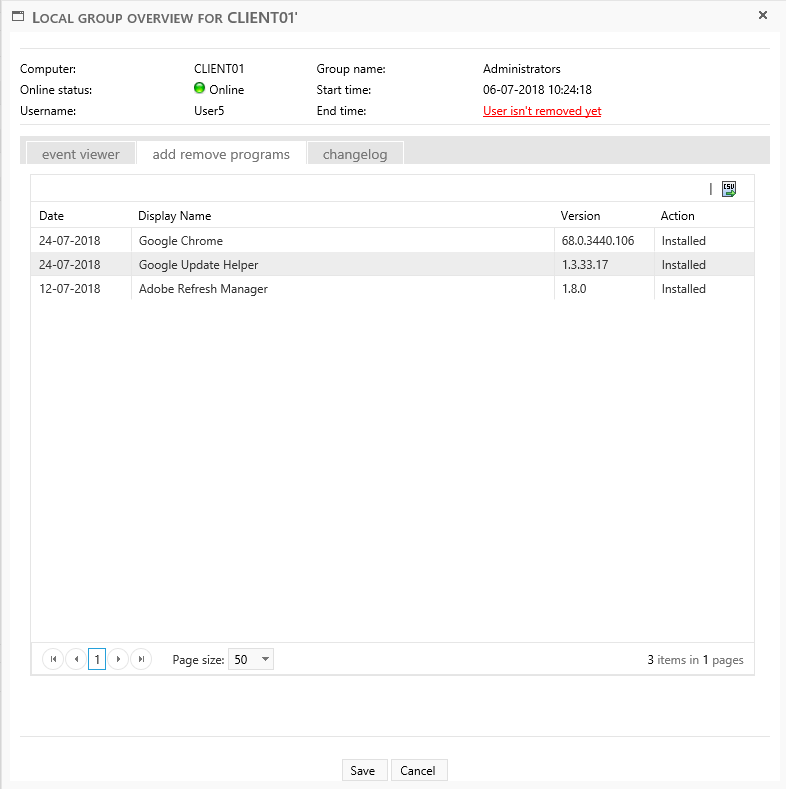Viewport: 786px width, 789px height.
Task: Go to the next page of results
Action: pyautogui.click(x=118, y=659)
